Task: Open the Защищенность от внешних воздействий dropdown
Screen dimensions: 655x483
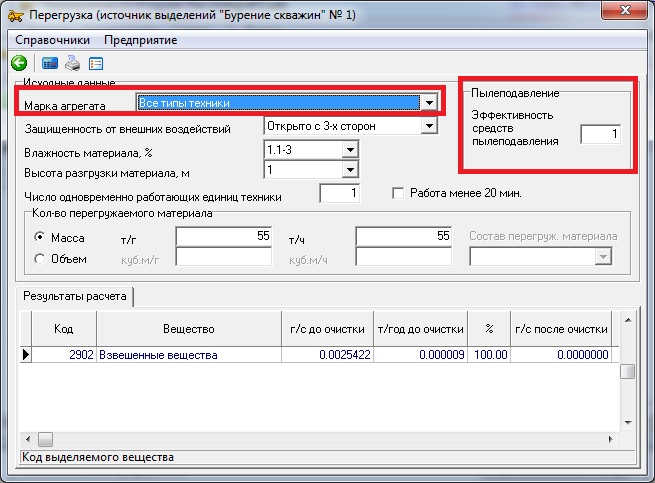Action: [428, 127]
